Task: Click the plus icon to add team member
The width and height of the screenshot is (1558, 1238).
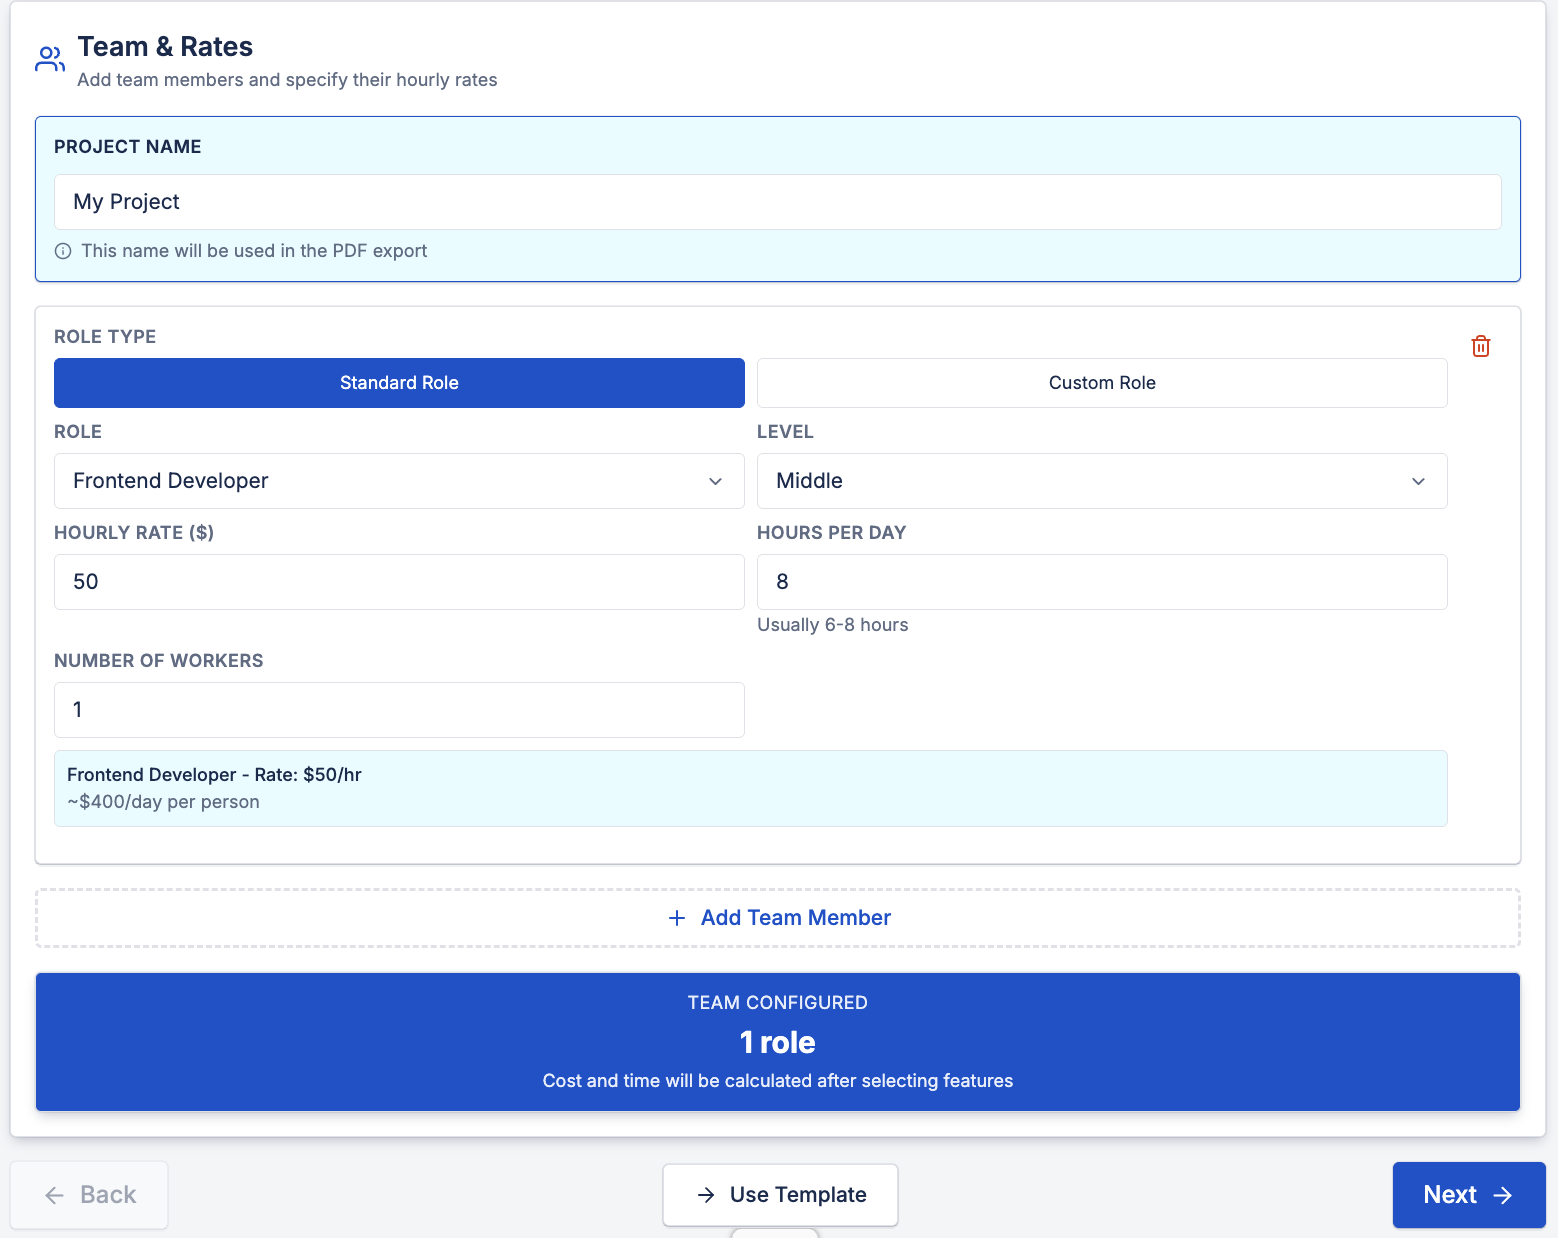Action: point(677,918)
